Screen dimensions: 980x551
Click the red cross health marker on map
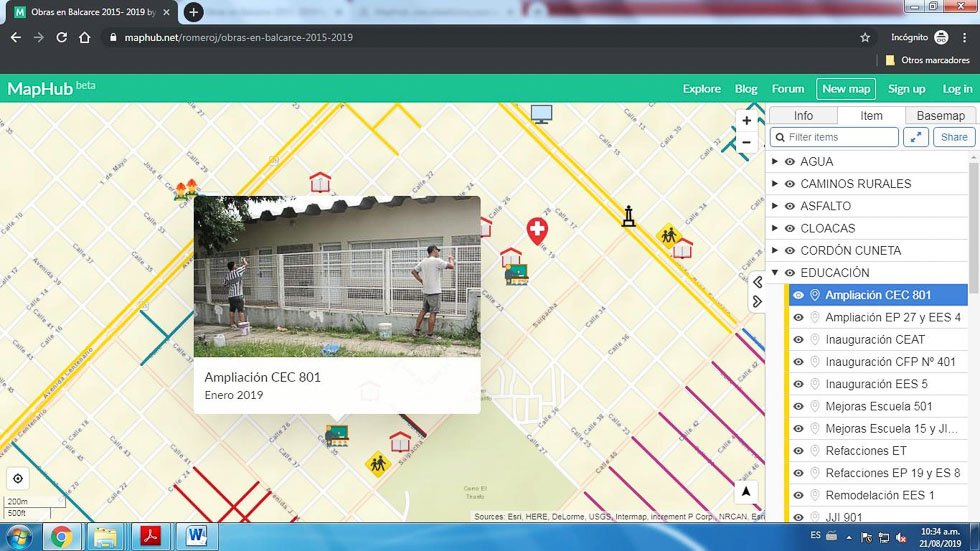[537, 230]
